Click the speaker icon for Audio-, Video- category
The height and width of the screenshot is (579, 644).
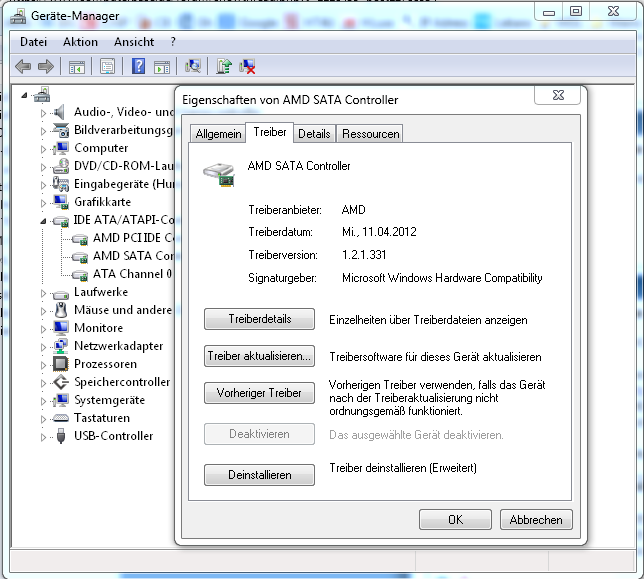click(x=60, y=112)
